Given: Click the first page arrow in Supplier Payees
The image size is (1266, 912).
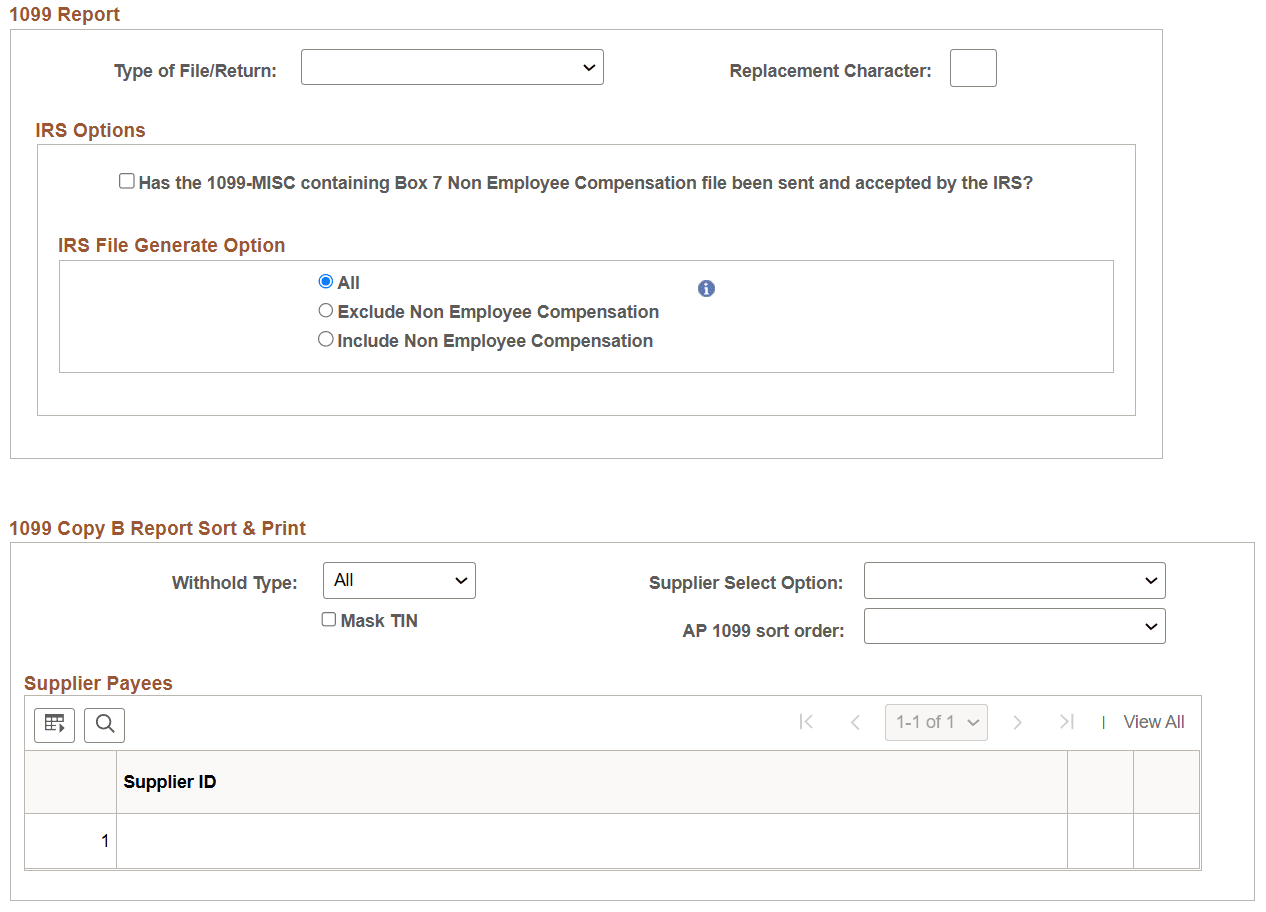Looking at the screenshot, I should tap(806, 721).
